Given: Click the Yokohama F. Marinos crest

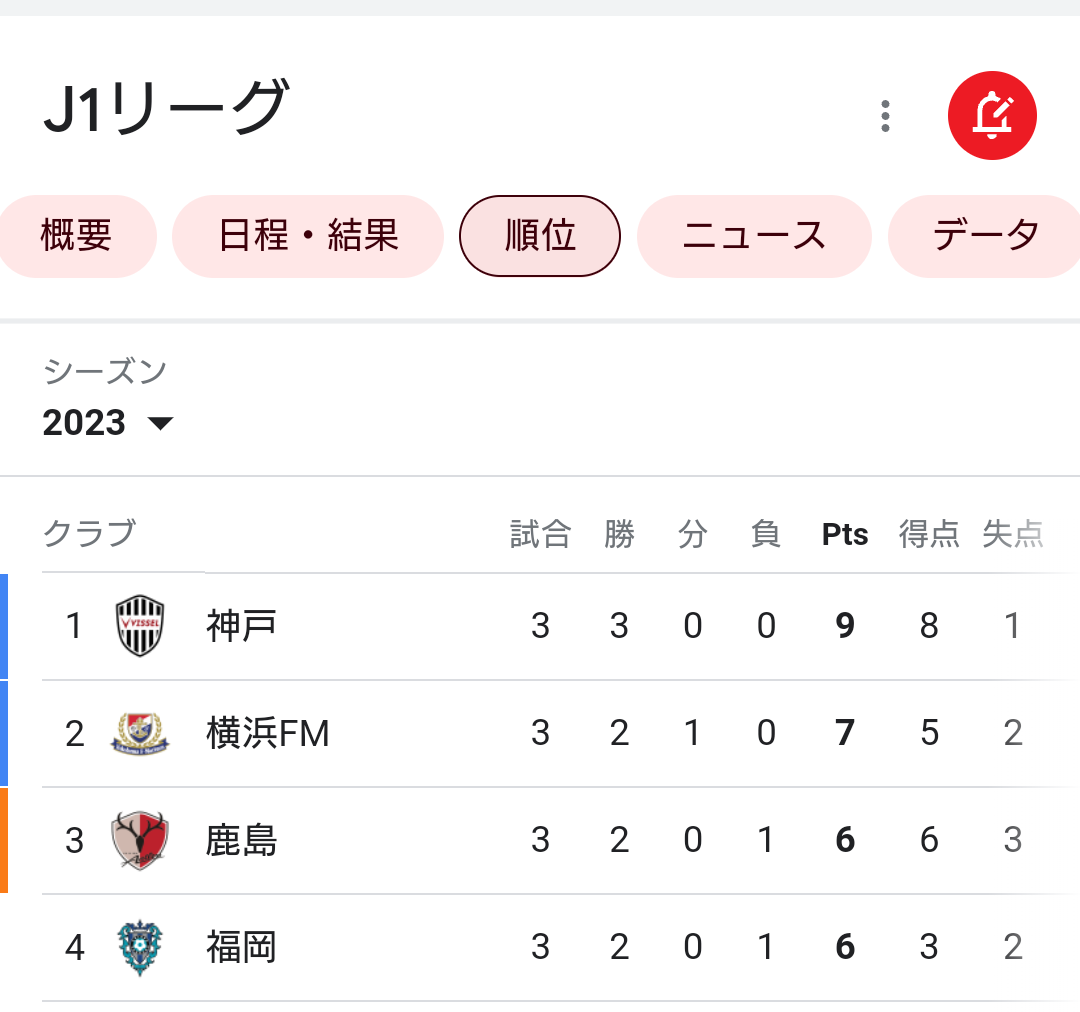Looking at the screenshot, I should point(140,733).
